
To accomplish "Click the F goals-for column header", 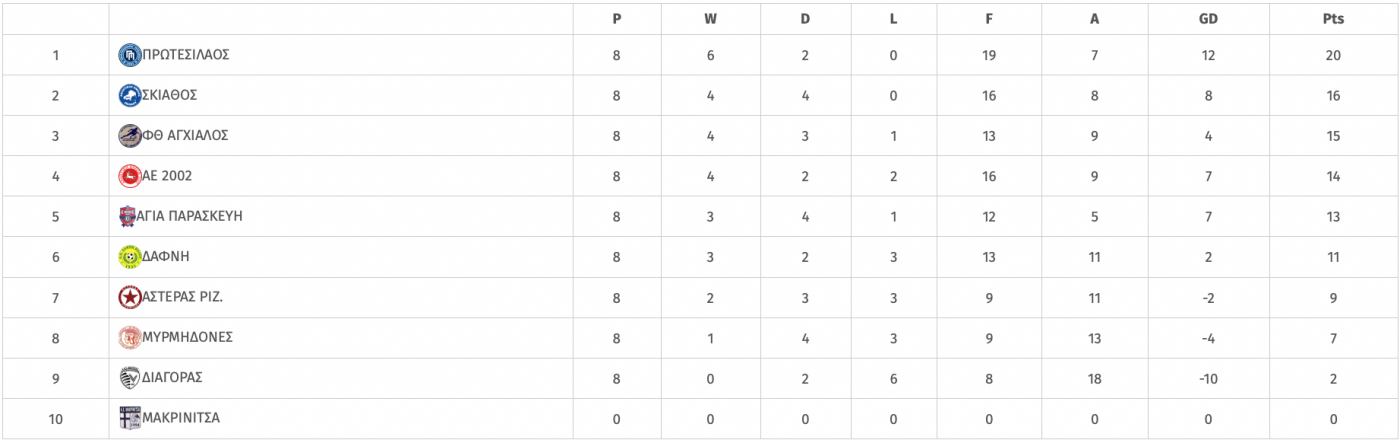I will [987, 19].
